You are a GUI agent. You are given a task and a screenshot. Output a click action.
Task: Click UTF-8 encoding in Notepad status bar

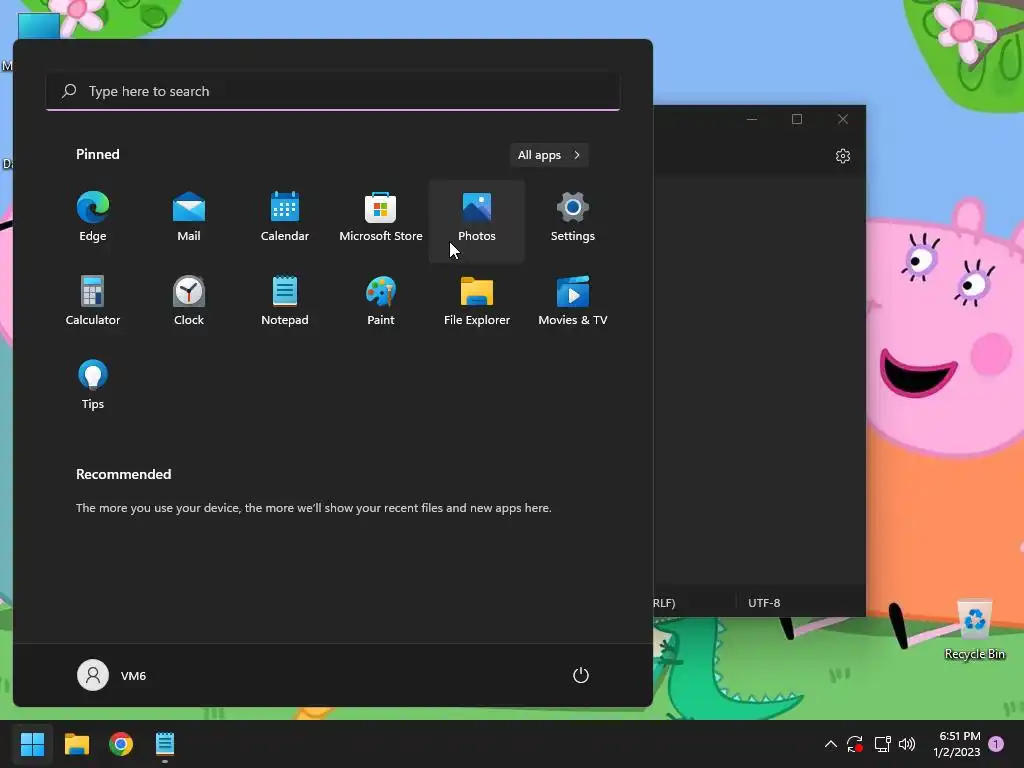coord(764,603)
